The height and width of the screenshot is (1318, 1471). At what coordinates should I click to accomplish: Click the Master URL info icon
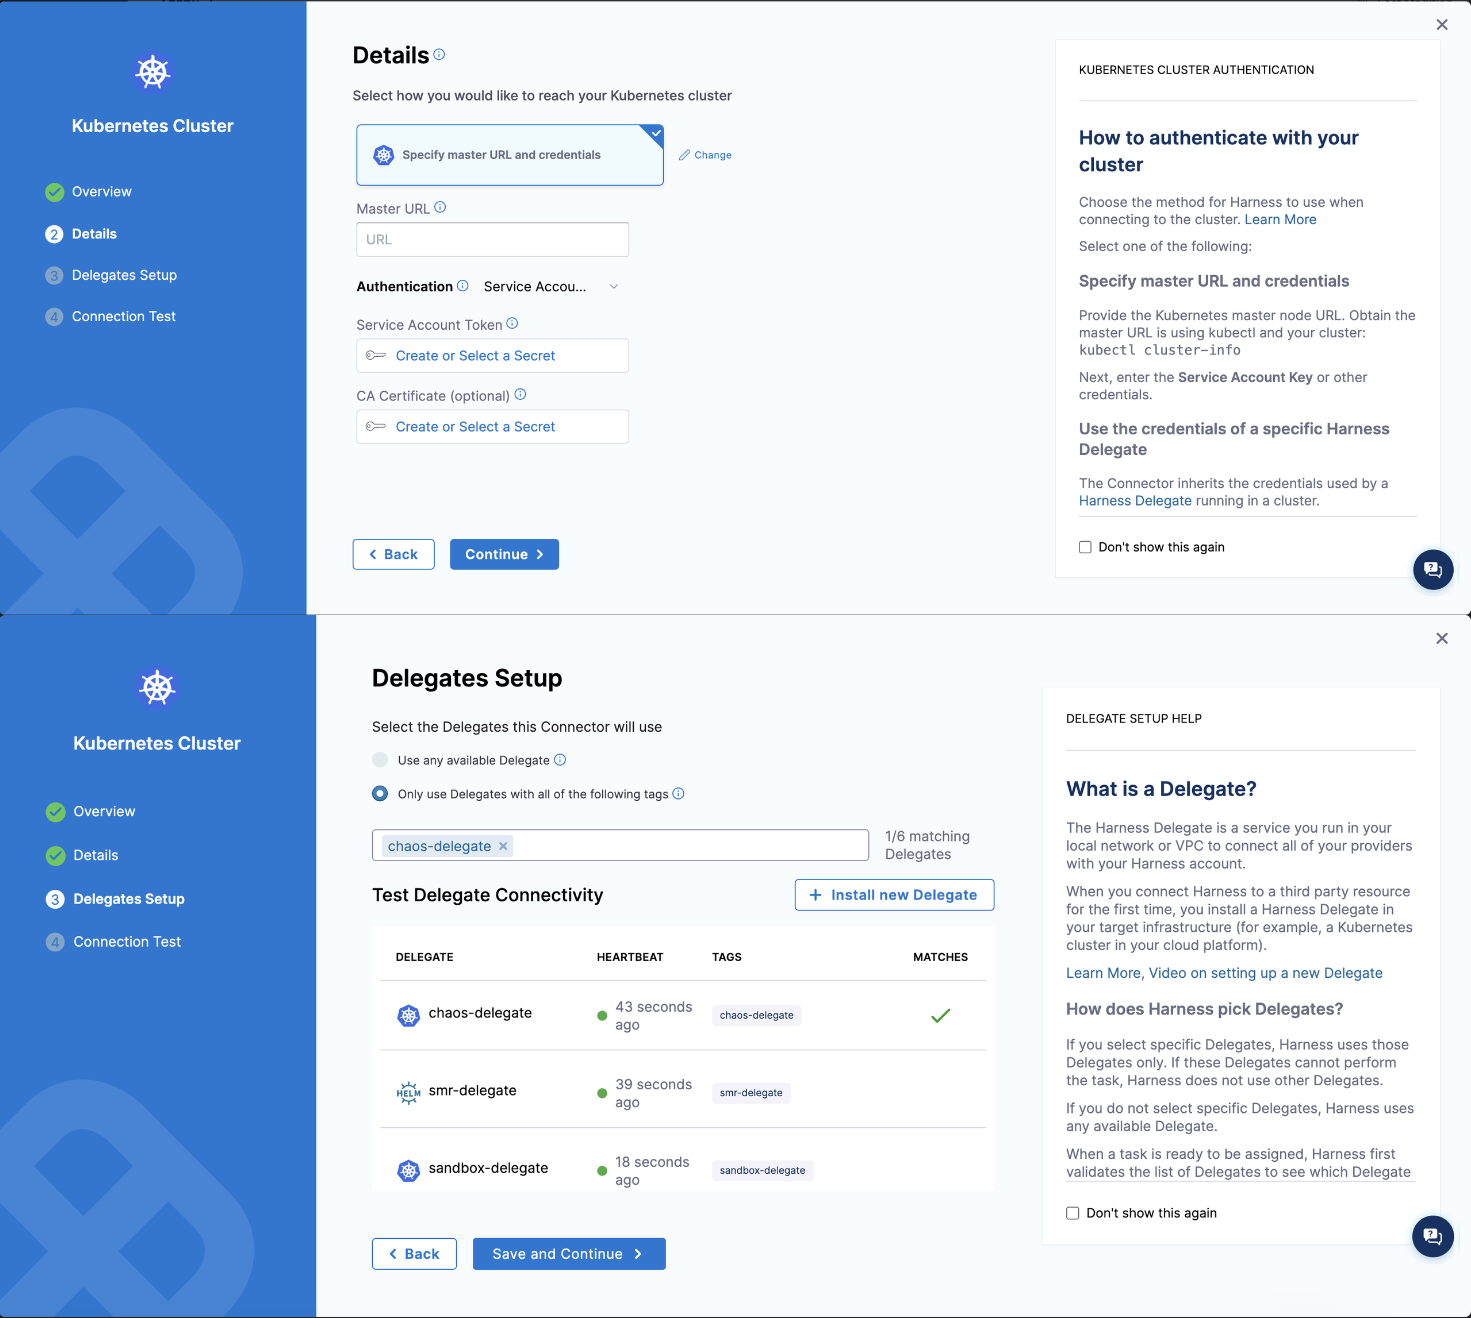click(x=440, y=208)
